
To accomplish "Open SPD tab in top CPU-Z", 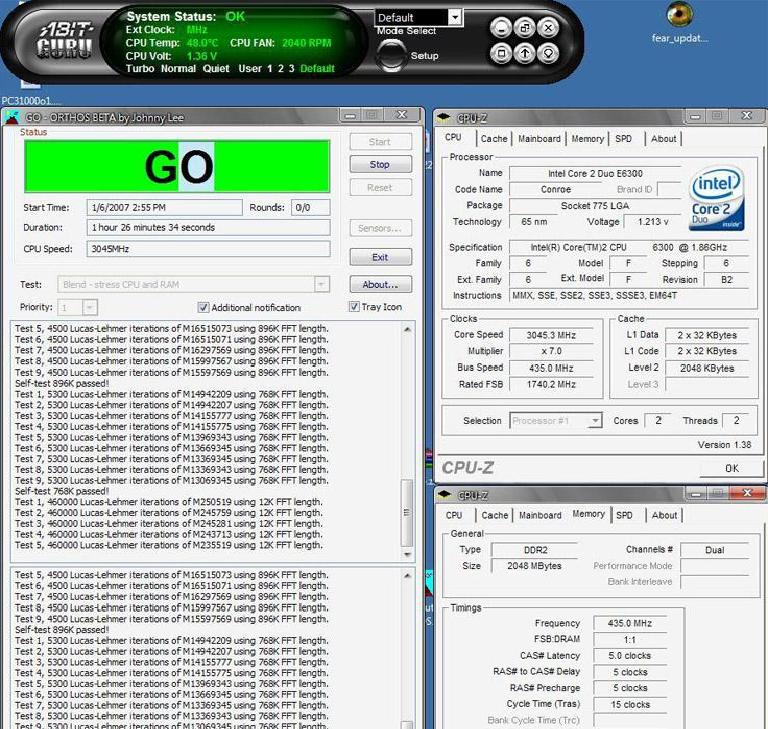I will (624, 139).
